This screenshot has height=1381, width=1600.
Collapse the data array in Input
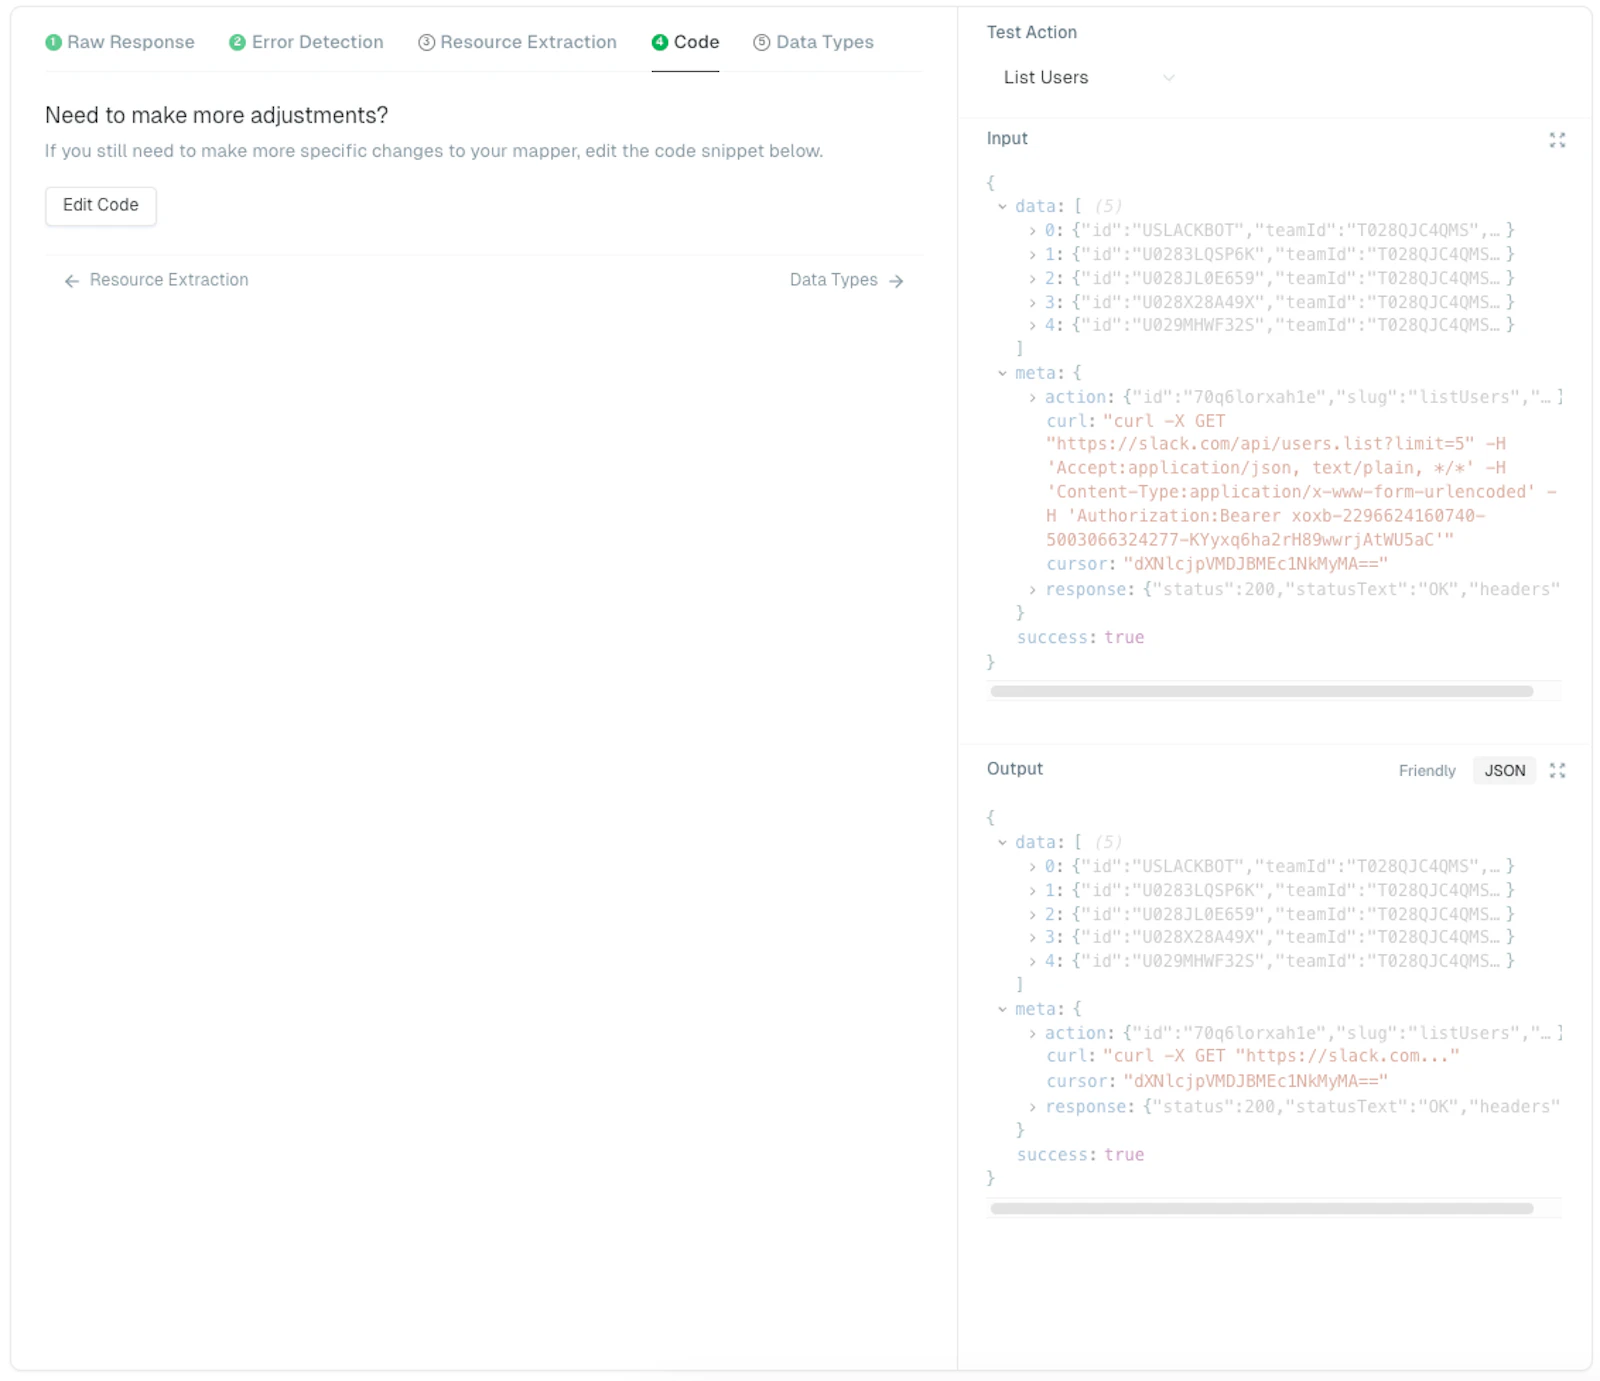click(1002, 207)
